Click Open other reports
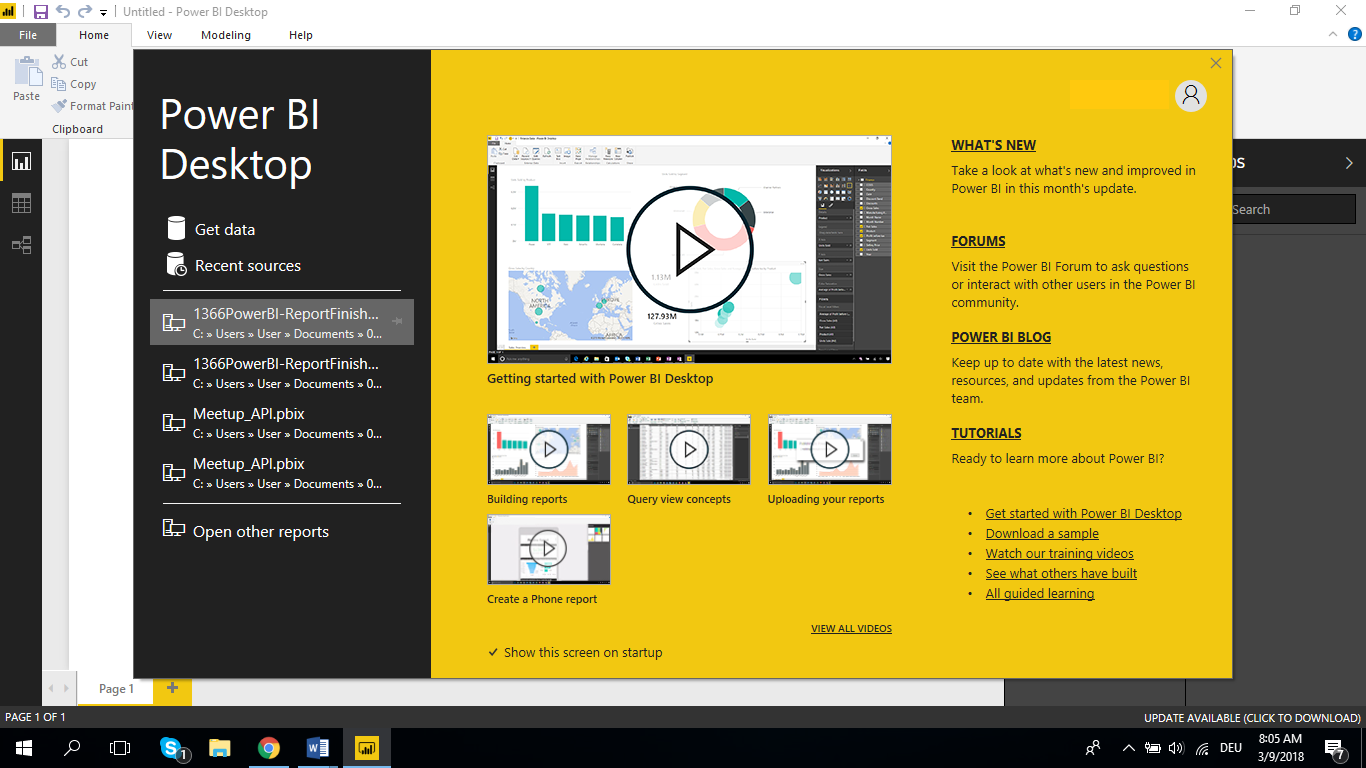1366x768 pixels. [x=259, y=531]
